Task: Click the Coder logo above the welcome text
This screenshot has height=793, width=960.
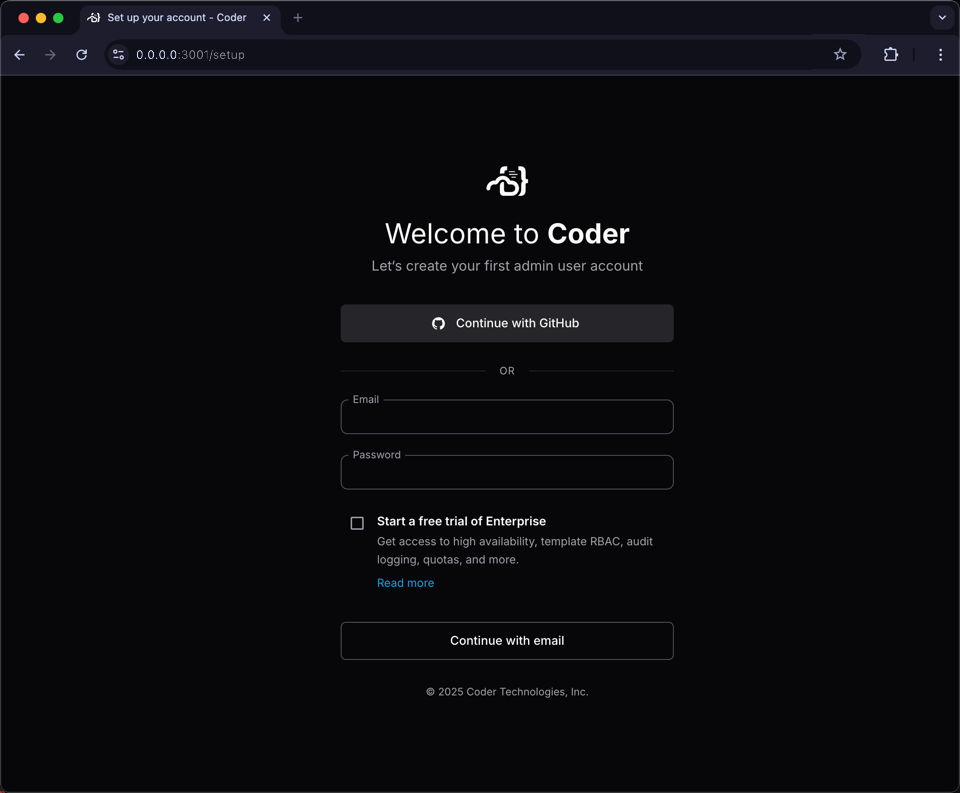Action: point(506,181)
